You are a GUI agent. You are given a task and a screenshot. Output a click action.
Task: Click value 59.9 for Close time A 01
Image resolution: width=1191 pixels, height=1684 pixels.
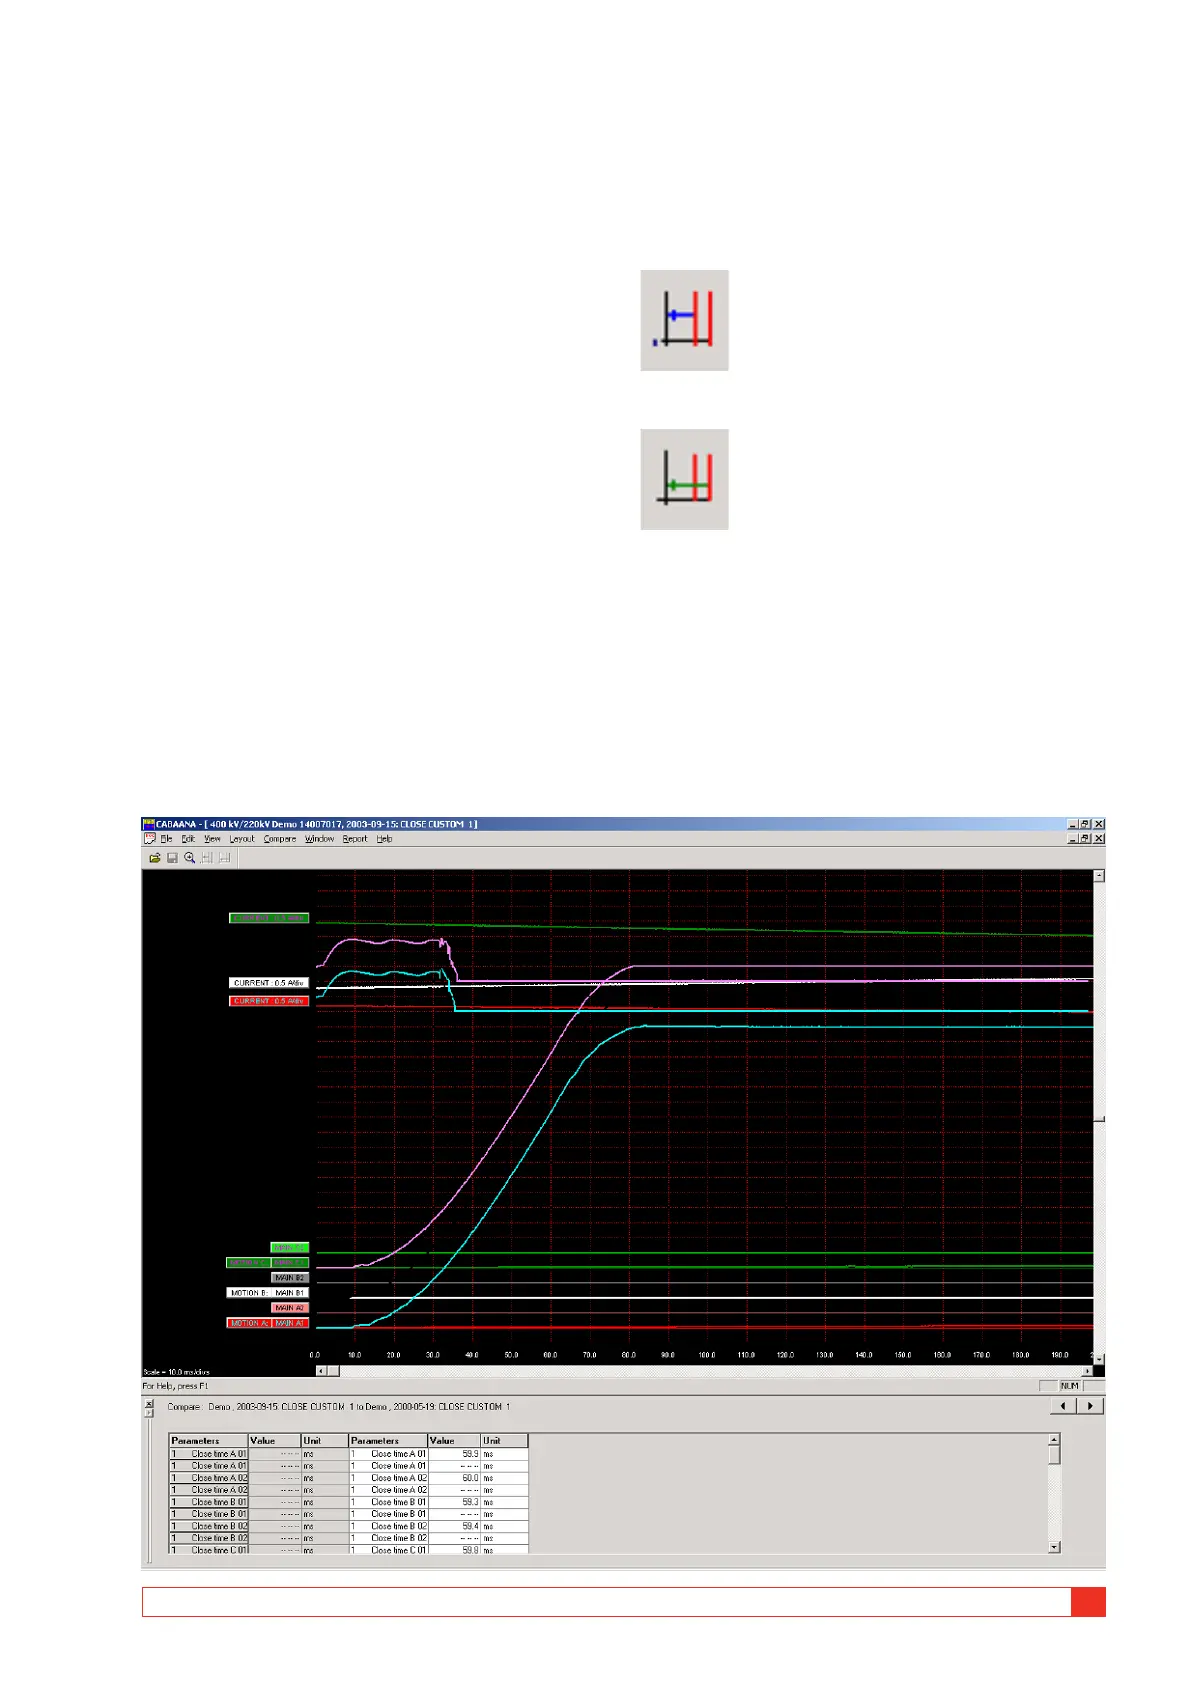pos(454,1454)
